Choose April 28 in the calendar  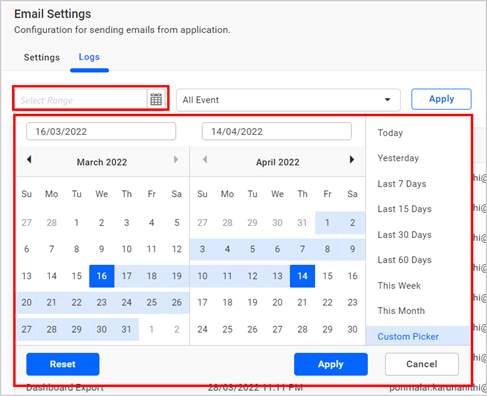pos(302,329)
